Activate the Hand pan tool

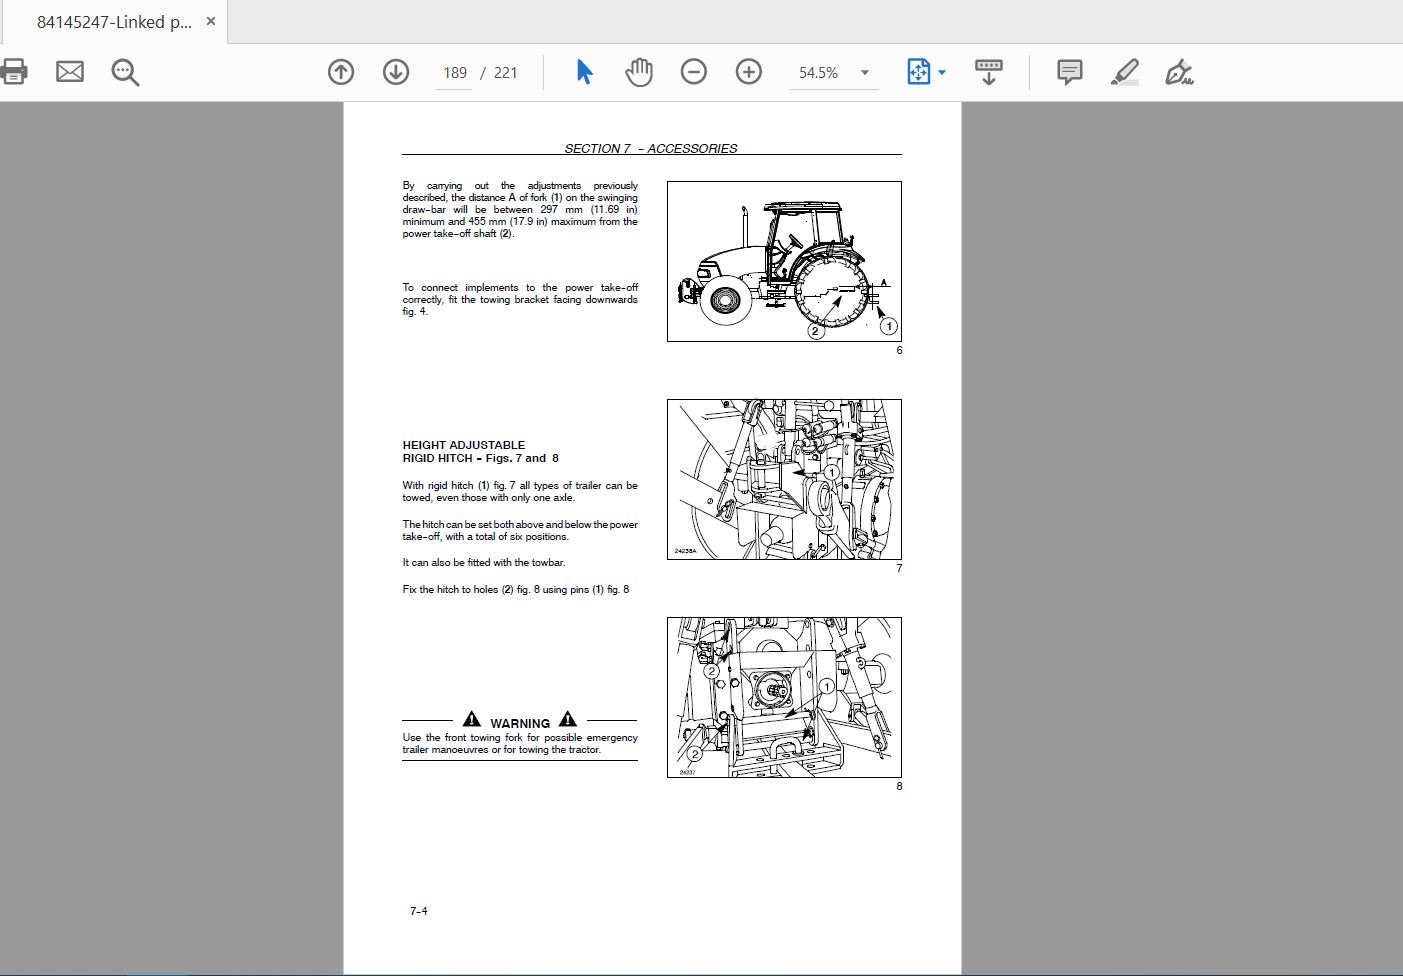[x=639, y=72]
